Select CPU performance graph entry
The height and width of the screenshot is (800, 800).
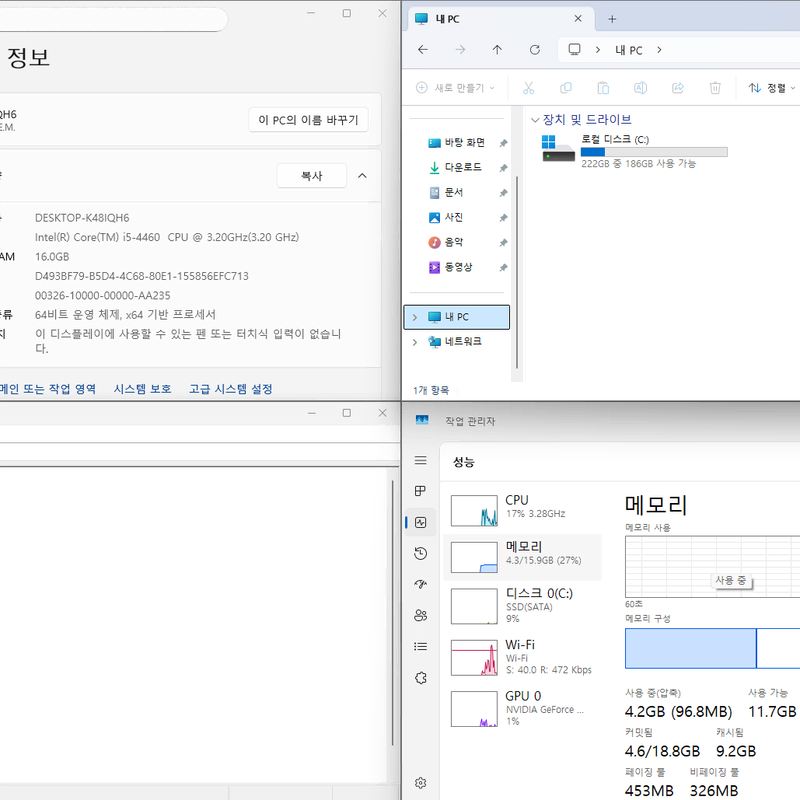point(522,510)
